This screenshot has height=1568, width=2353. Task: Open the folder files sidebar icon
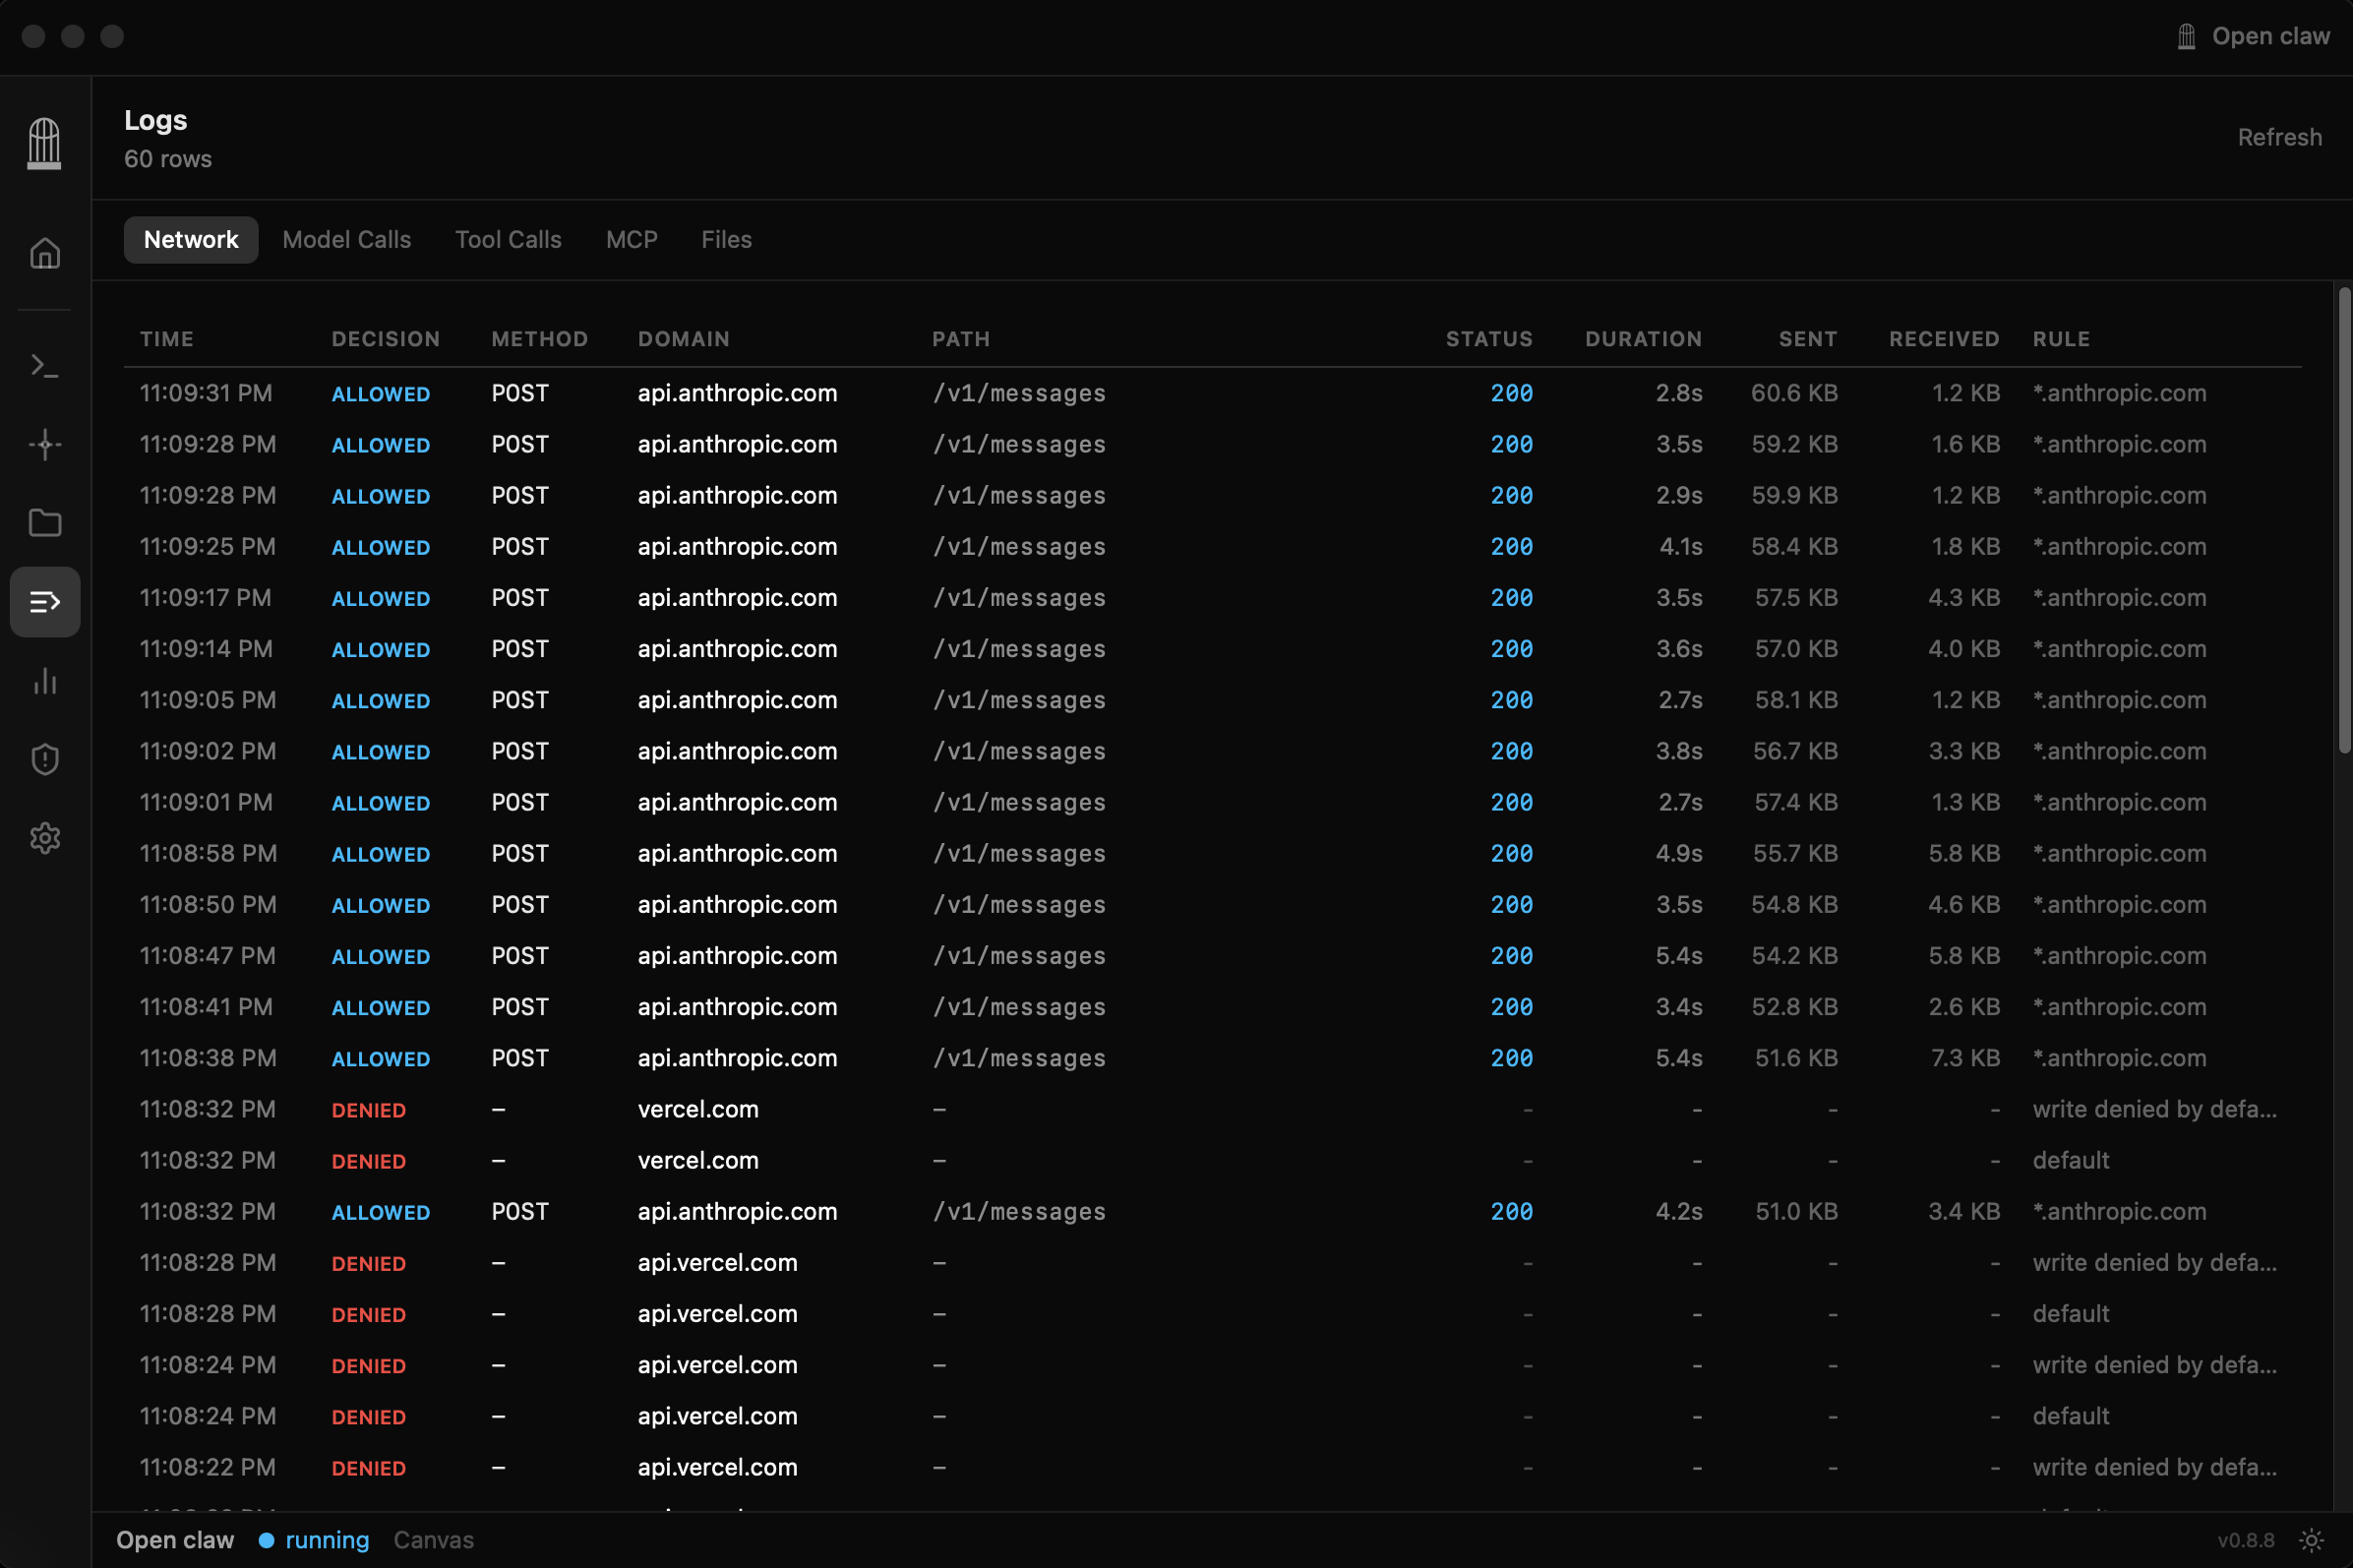45,523
